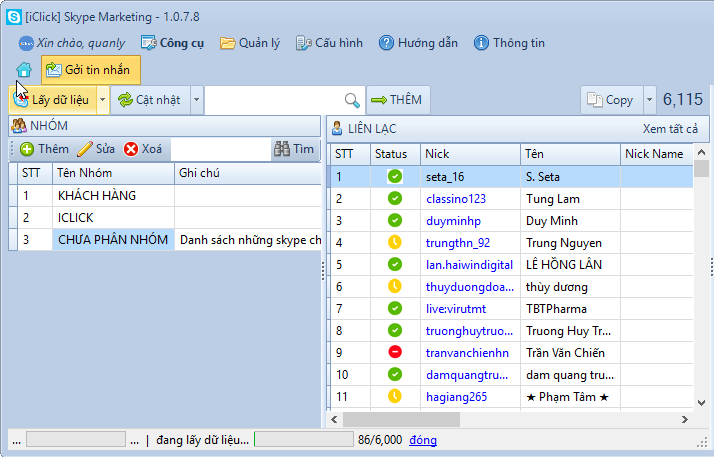Open the tranvanchienhn nick link
Screen dimensions: 714x457
467,353
